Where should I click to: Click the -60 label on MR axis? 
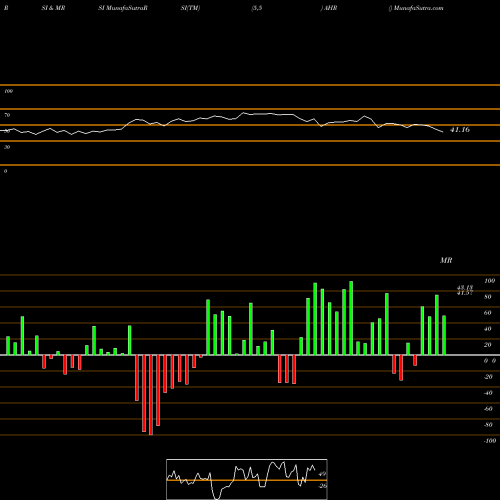(488, 409)
